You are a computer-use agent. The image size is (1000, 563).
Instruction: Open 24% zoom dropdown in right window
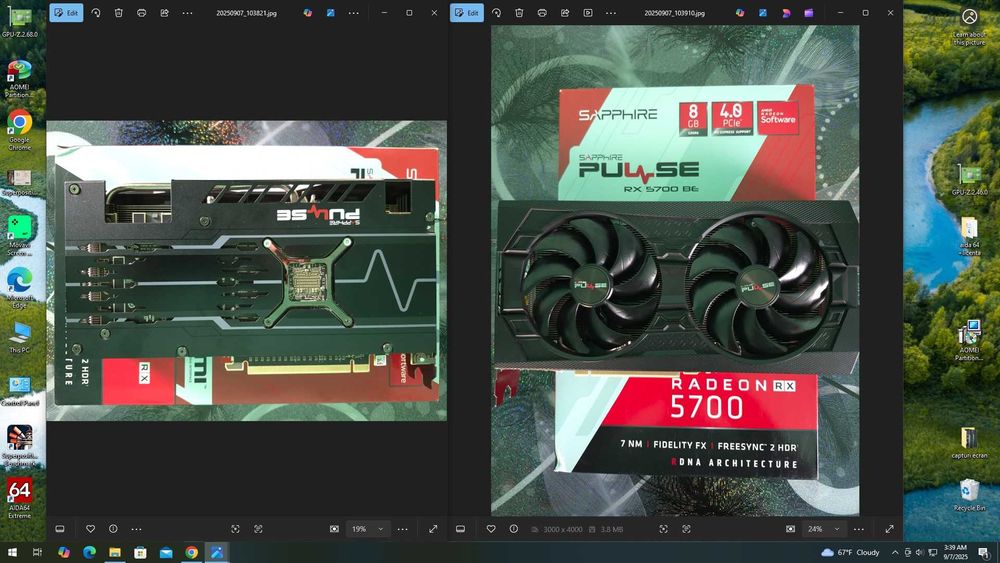[x=824, y=529]
